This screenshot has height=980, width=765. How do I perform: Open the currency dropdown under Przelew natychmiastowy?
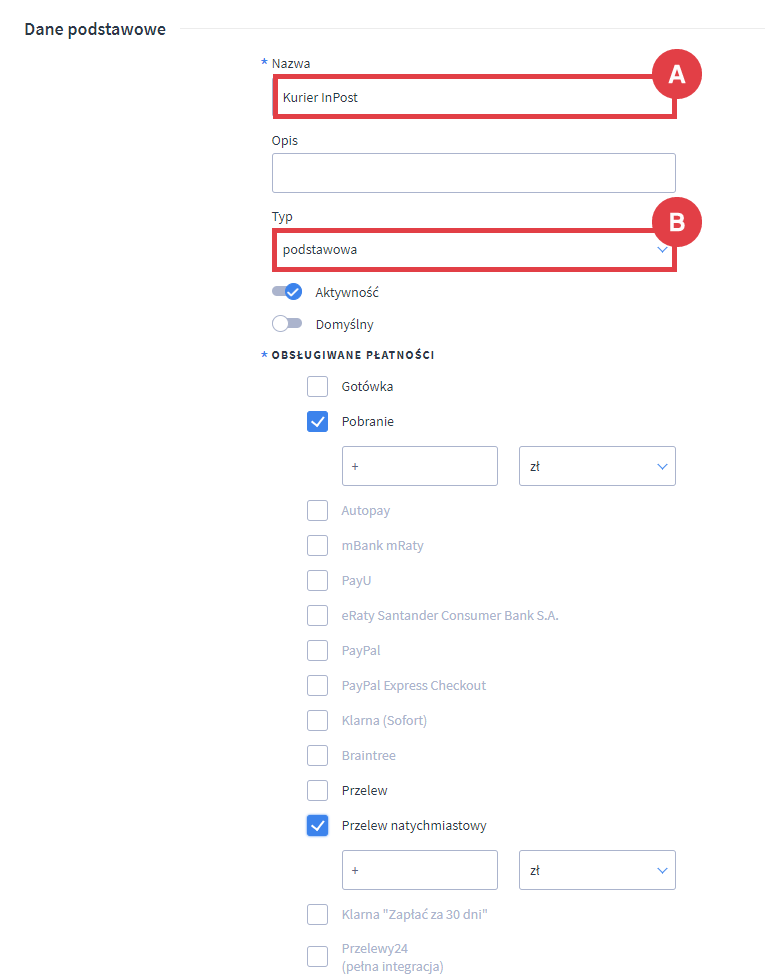click(x=597, y=870)
